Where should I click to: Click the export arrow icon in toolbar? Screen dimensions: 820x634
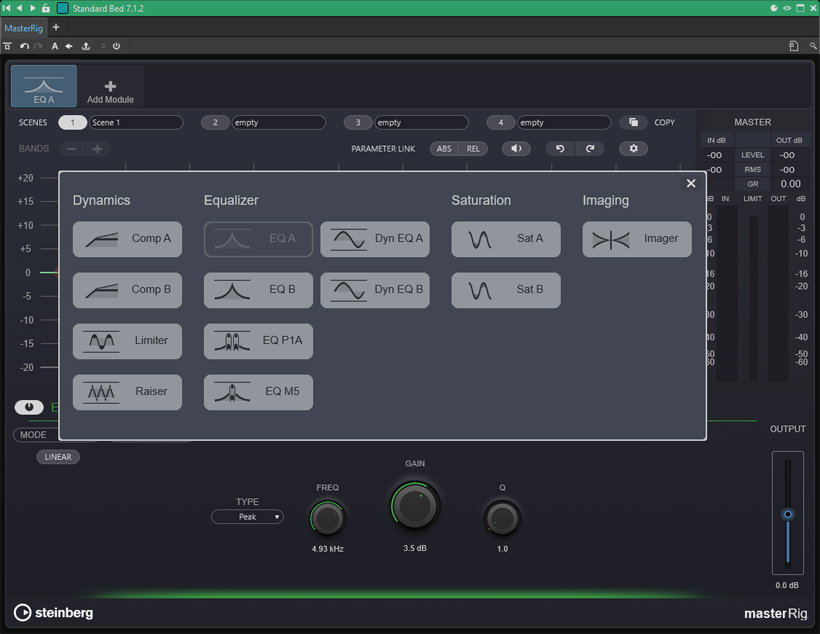(86, 46)
